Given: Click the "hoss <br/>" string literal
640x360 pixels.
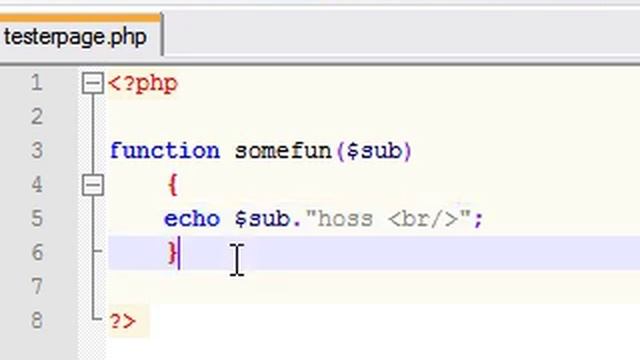Looking at the screenshot, I should point(388,219).
